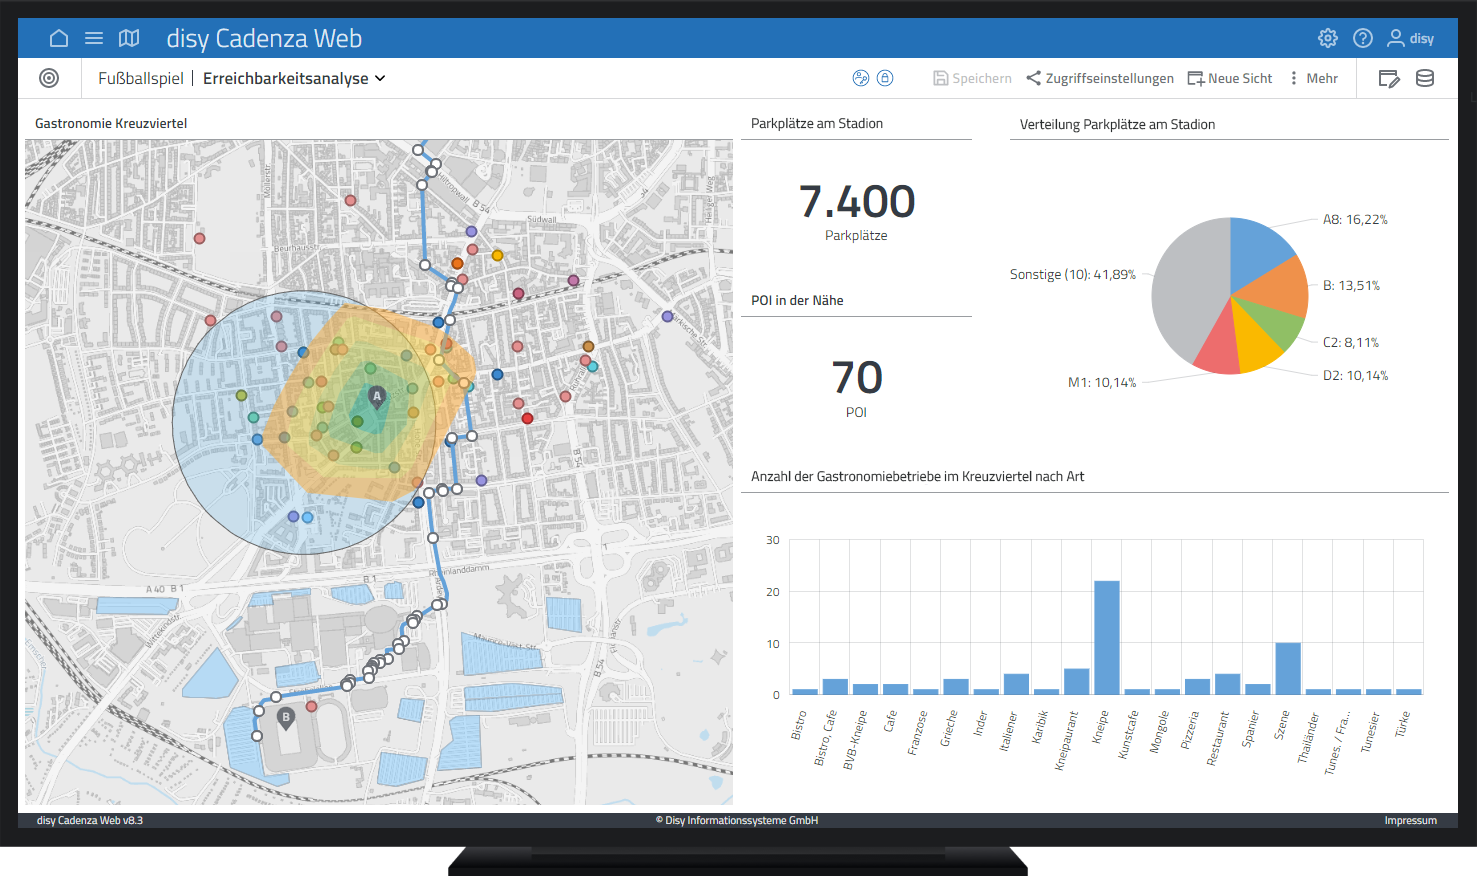Click the Fußballspiel breadcrumb
Image resolution: width=1477 pixels, height=876 pixels.
tap(140, 78)
